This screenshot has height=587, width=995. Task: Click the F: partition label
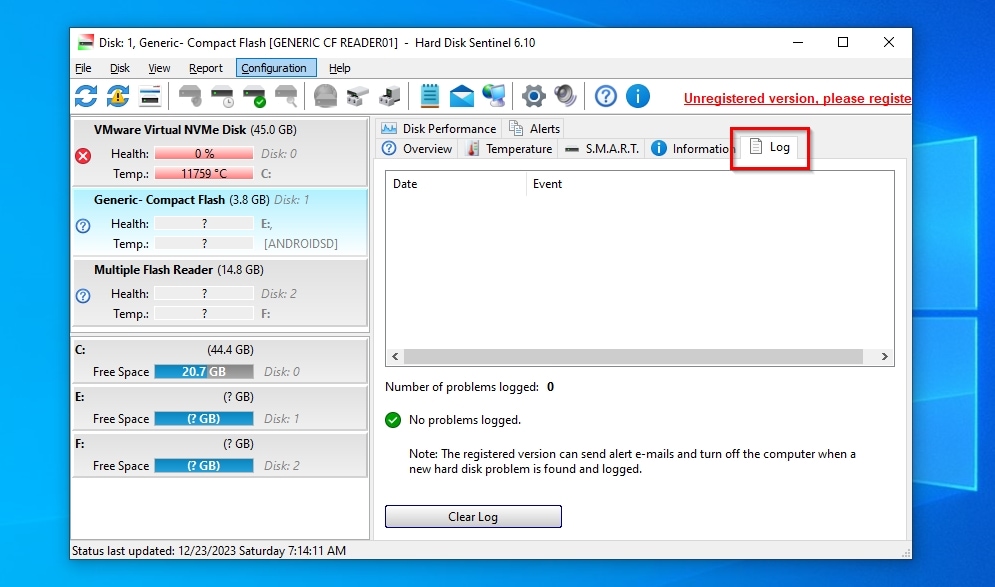click(79, 444)
